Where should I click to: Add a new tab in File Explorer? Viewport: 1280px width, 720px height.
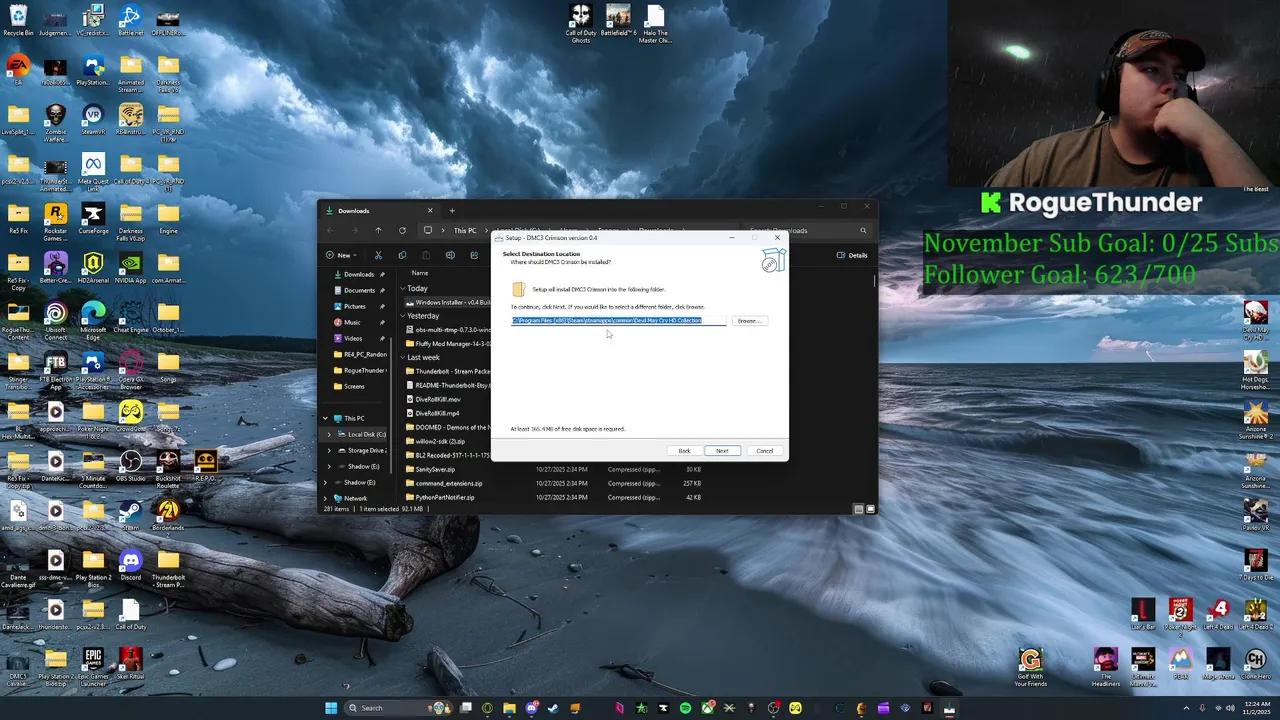click(x=452, y=211)
